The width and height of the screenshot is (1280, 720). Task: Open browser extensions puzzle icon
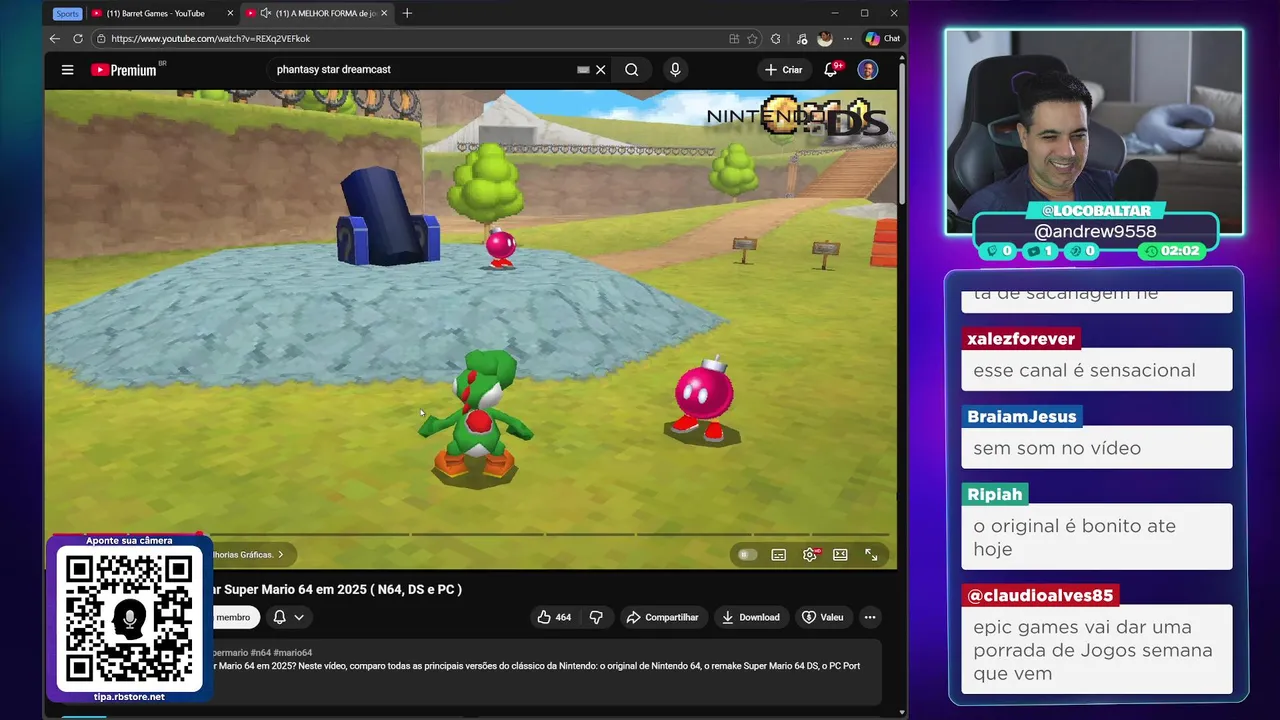776,39
